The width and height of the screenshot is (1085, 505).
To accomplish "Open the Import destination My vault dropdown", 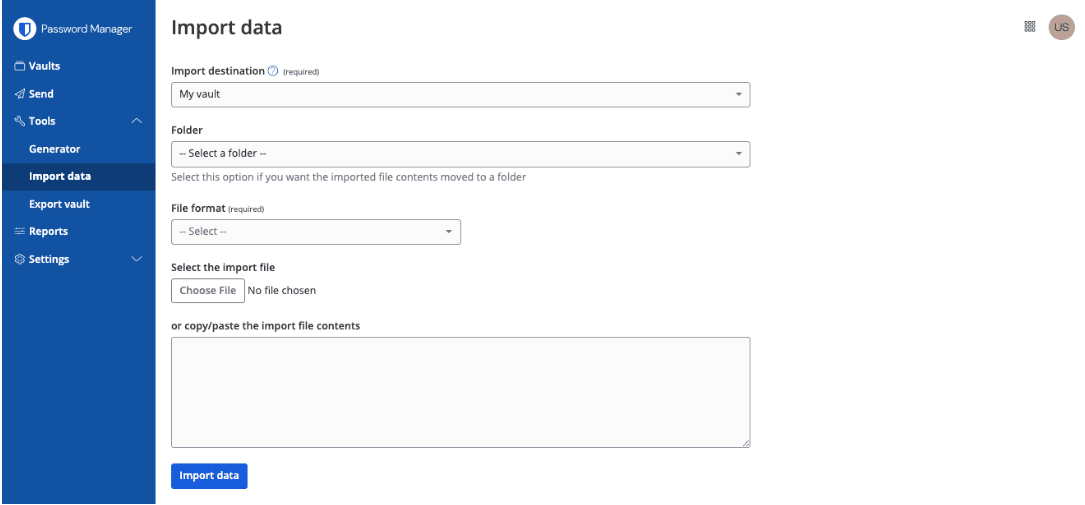I will coord(461,95).
